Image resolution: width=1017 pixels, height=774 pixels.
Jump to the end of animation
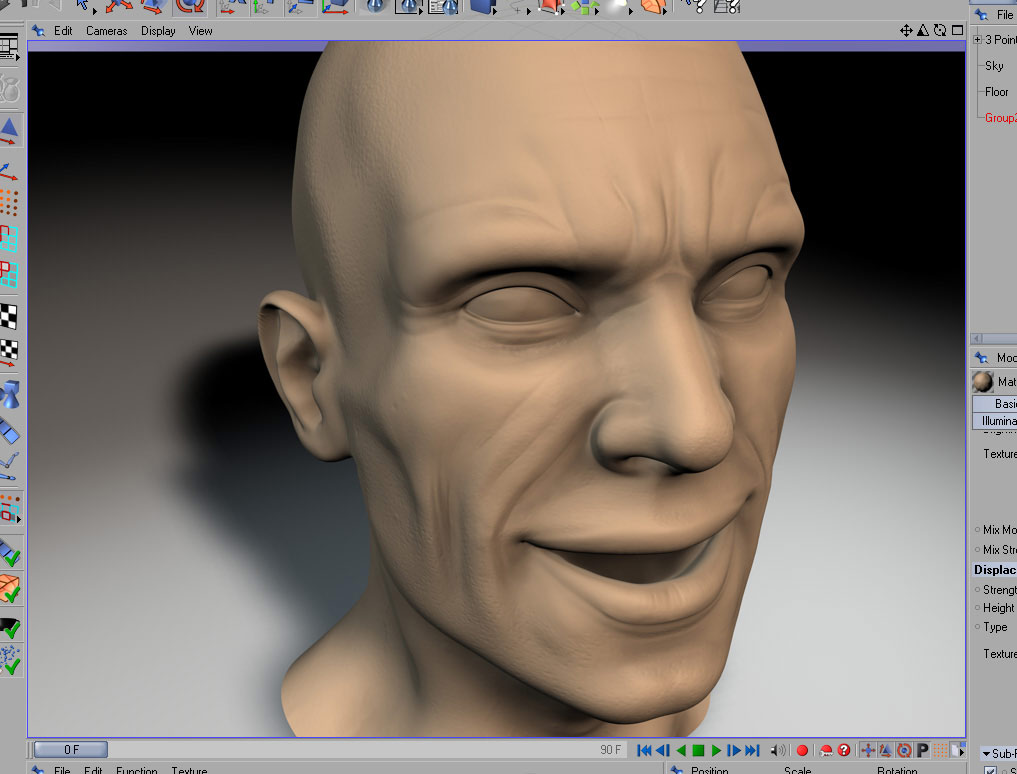tap(753, 750)
